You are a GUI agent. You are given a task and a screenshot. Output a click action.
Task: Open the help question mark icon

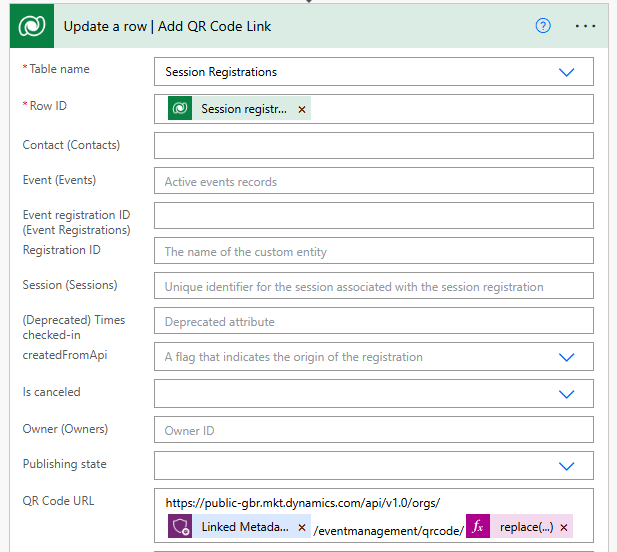pos(544,26)
